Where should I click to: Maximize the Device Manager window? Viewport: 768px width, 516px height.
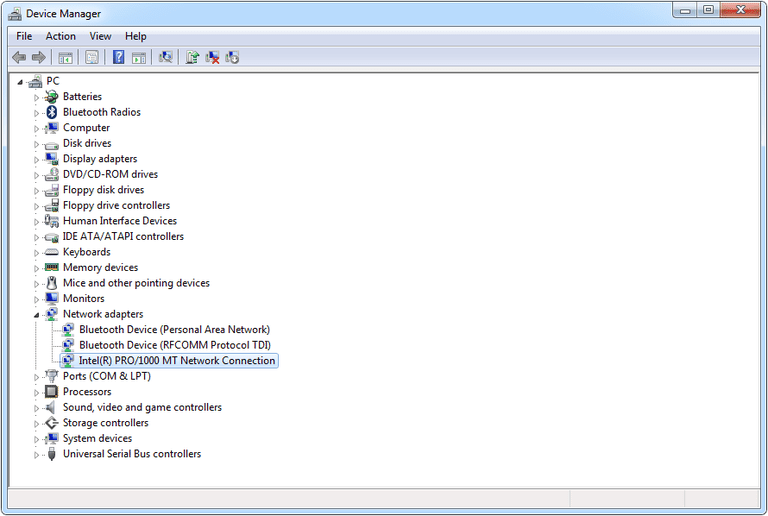708,10
